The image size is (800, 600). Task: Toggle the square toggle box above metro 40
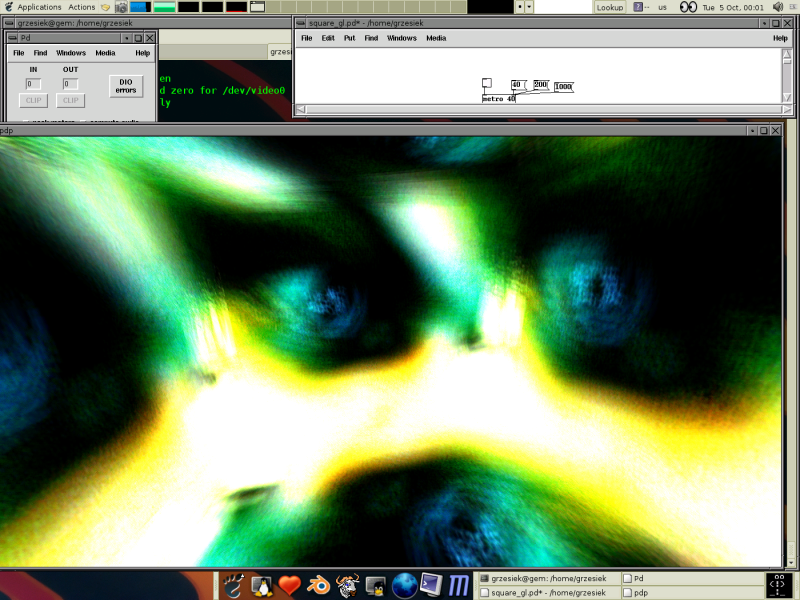coord(487,83)
